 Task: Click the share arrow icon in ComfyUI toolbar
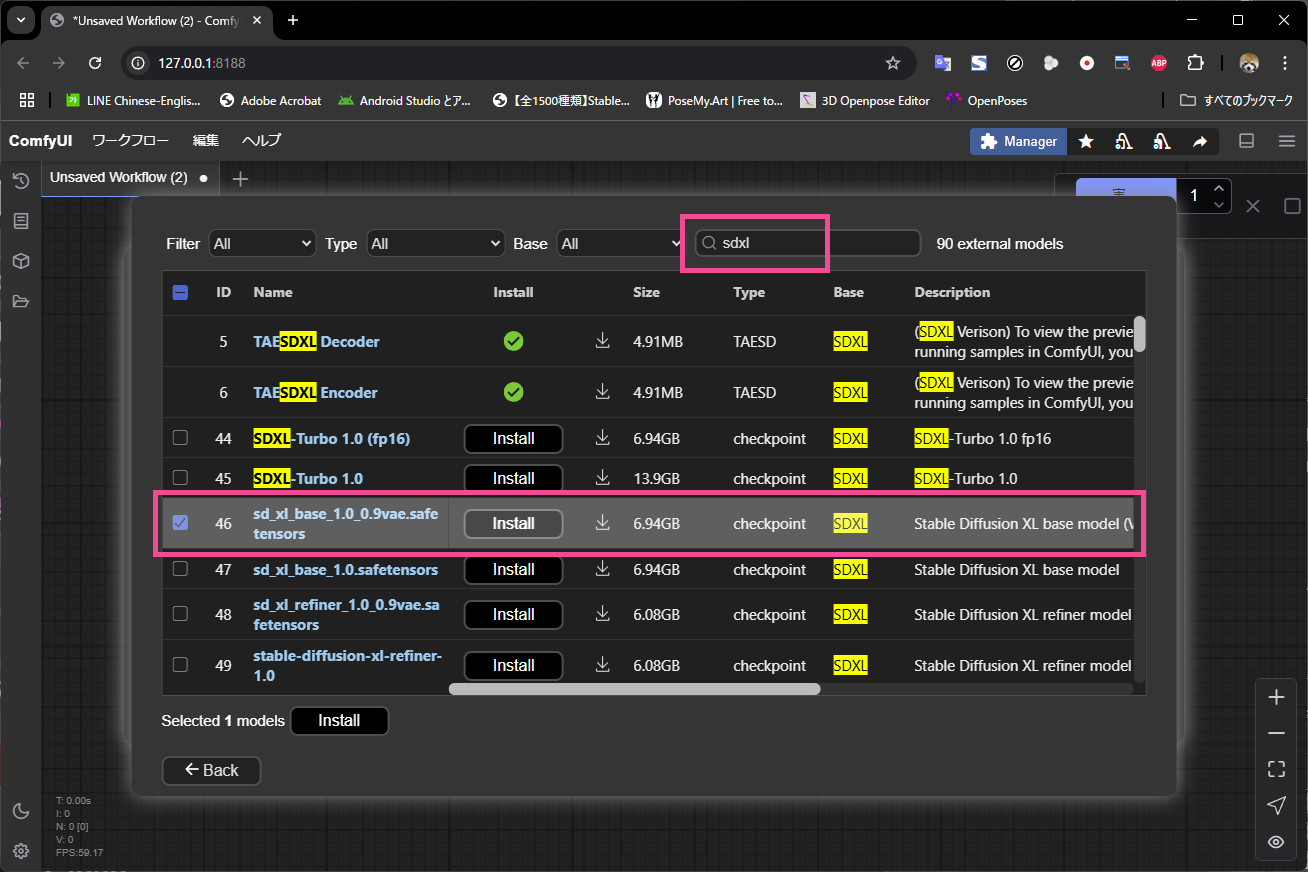point(1200,142)
